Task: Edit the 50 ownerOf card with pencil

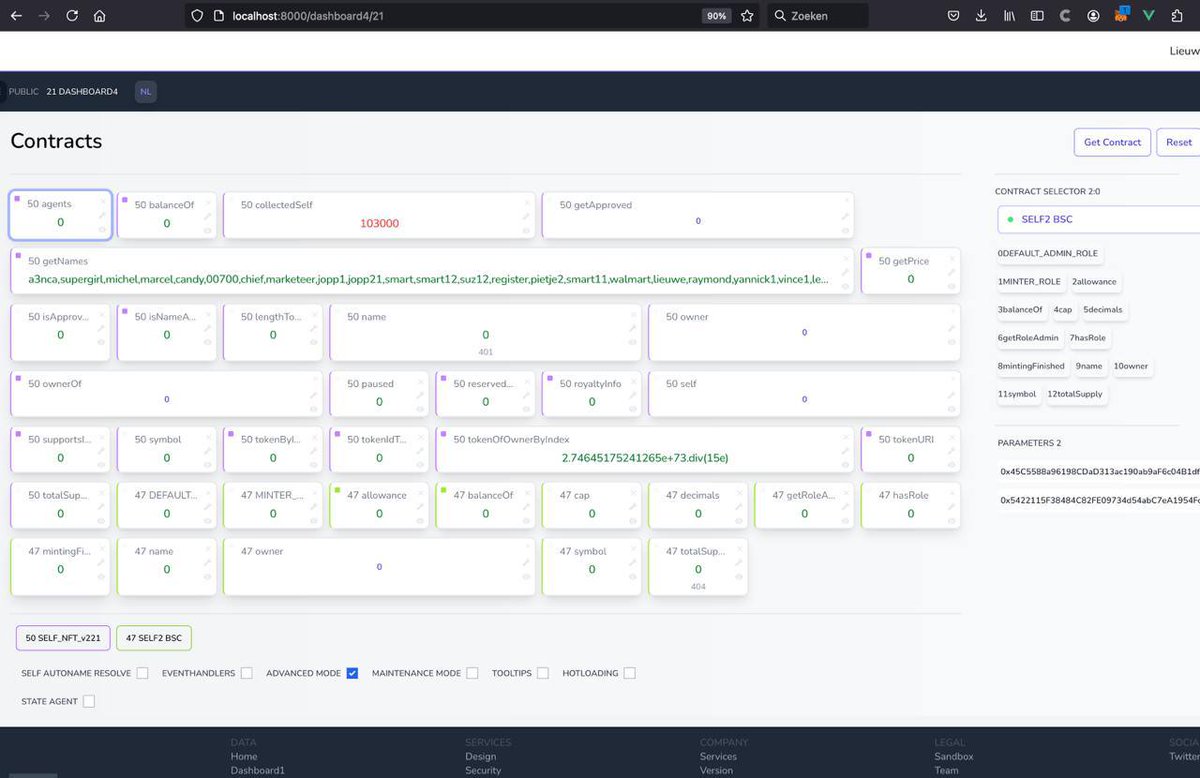Action: coord(314,395)
